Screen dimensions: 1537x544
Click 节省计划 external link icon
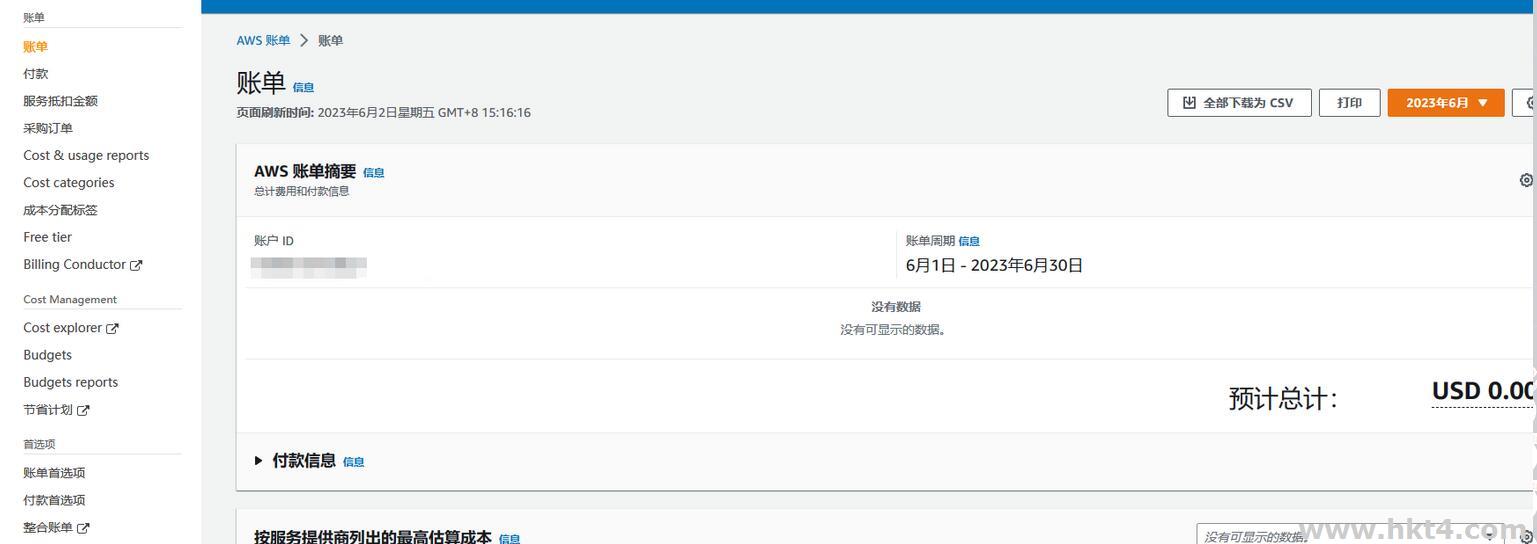coord(83,410)
